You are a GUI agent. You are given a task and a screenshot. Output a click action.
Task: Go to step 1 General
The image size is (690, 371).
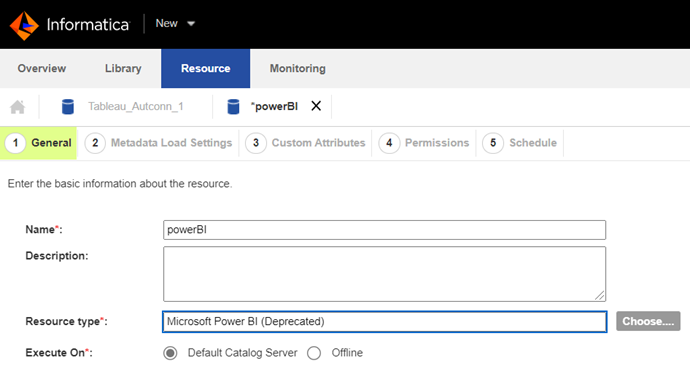(38, 143)
